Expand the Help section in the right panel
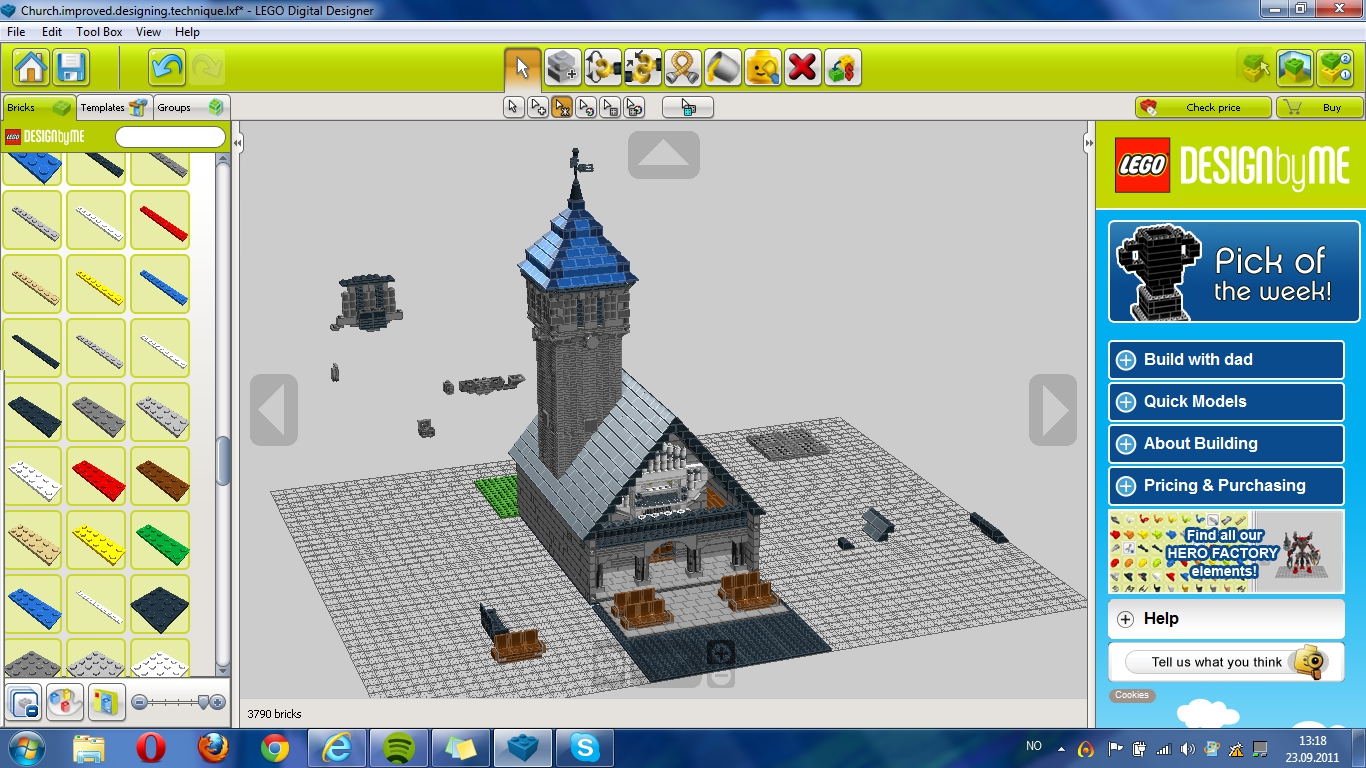The height and width of the screenshot is (768, 1366). coord(1226,619)
